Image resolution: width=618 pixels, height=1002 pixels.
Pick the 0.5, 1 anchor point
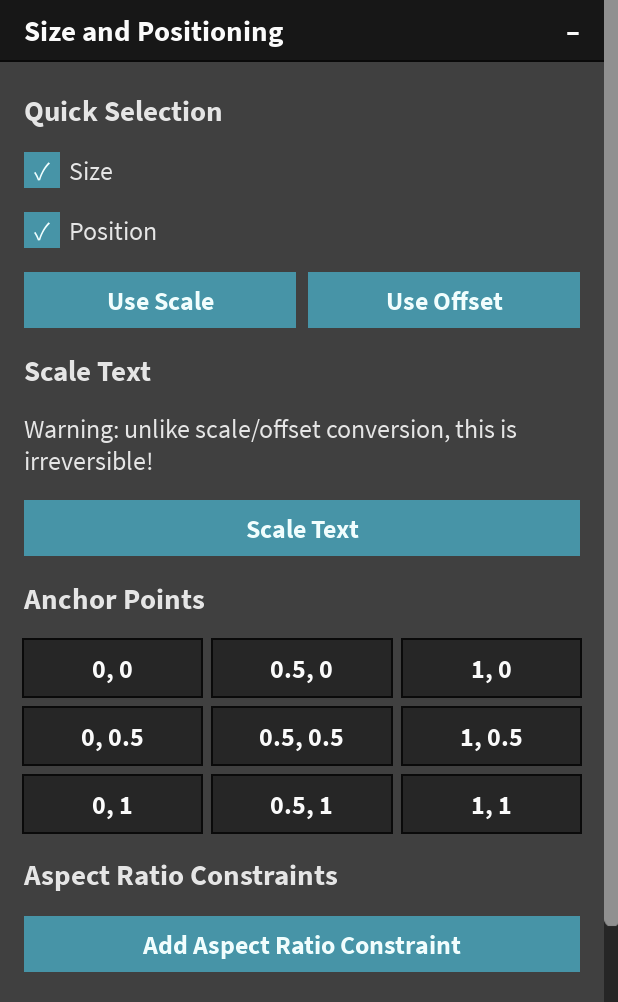coord(301,805)
